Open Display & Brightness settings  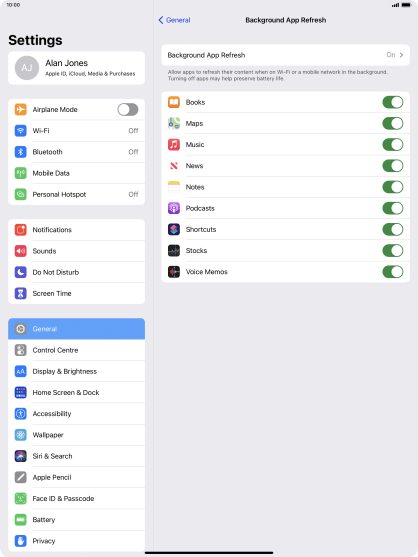tap(76, 372)
